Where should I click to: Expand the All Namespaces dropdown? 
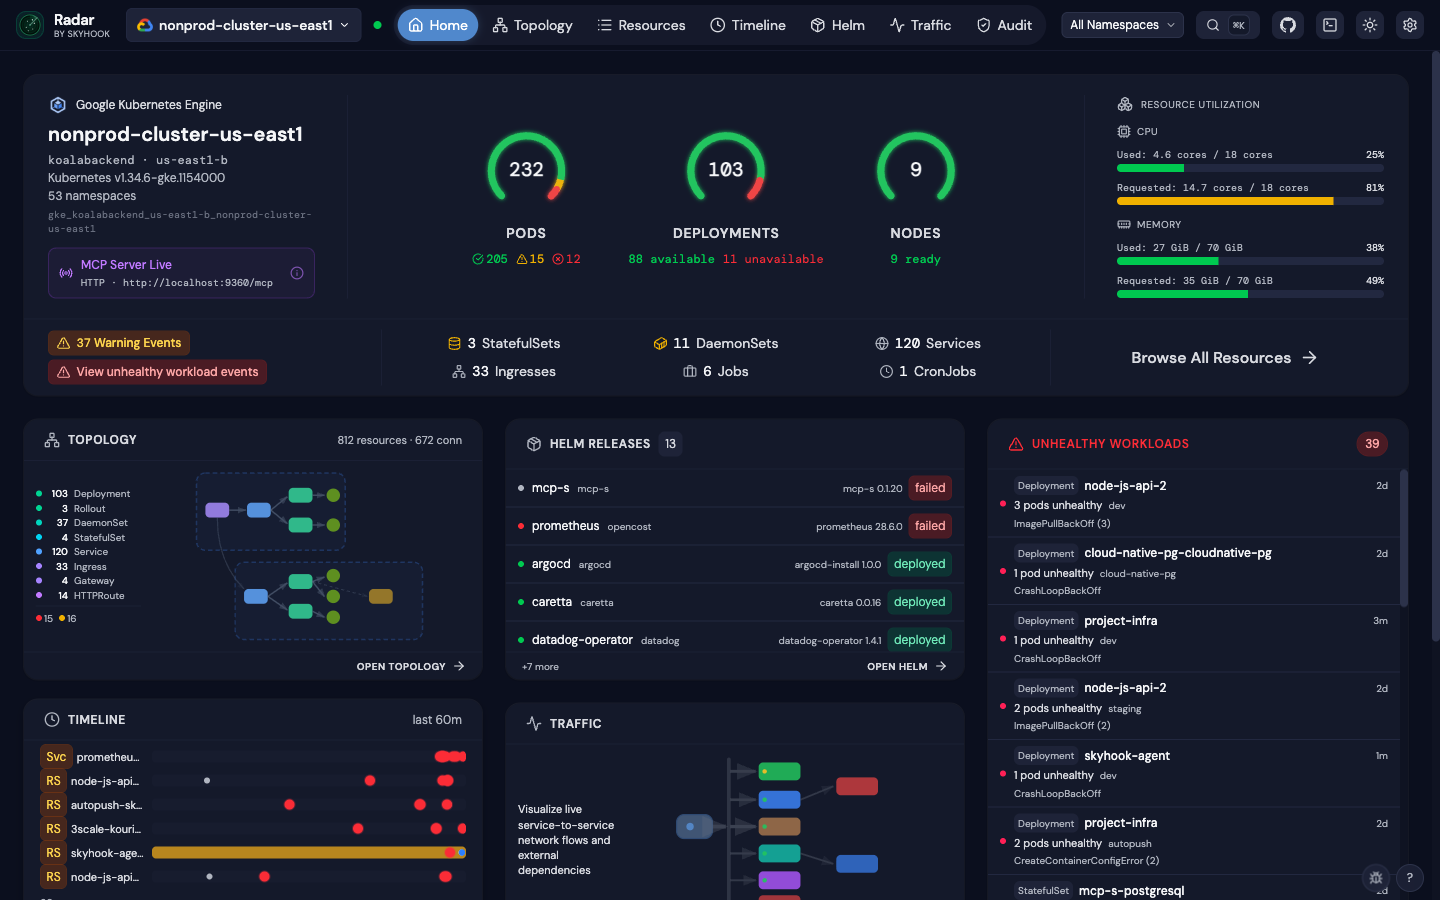click(1122, 25)
